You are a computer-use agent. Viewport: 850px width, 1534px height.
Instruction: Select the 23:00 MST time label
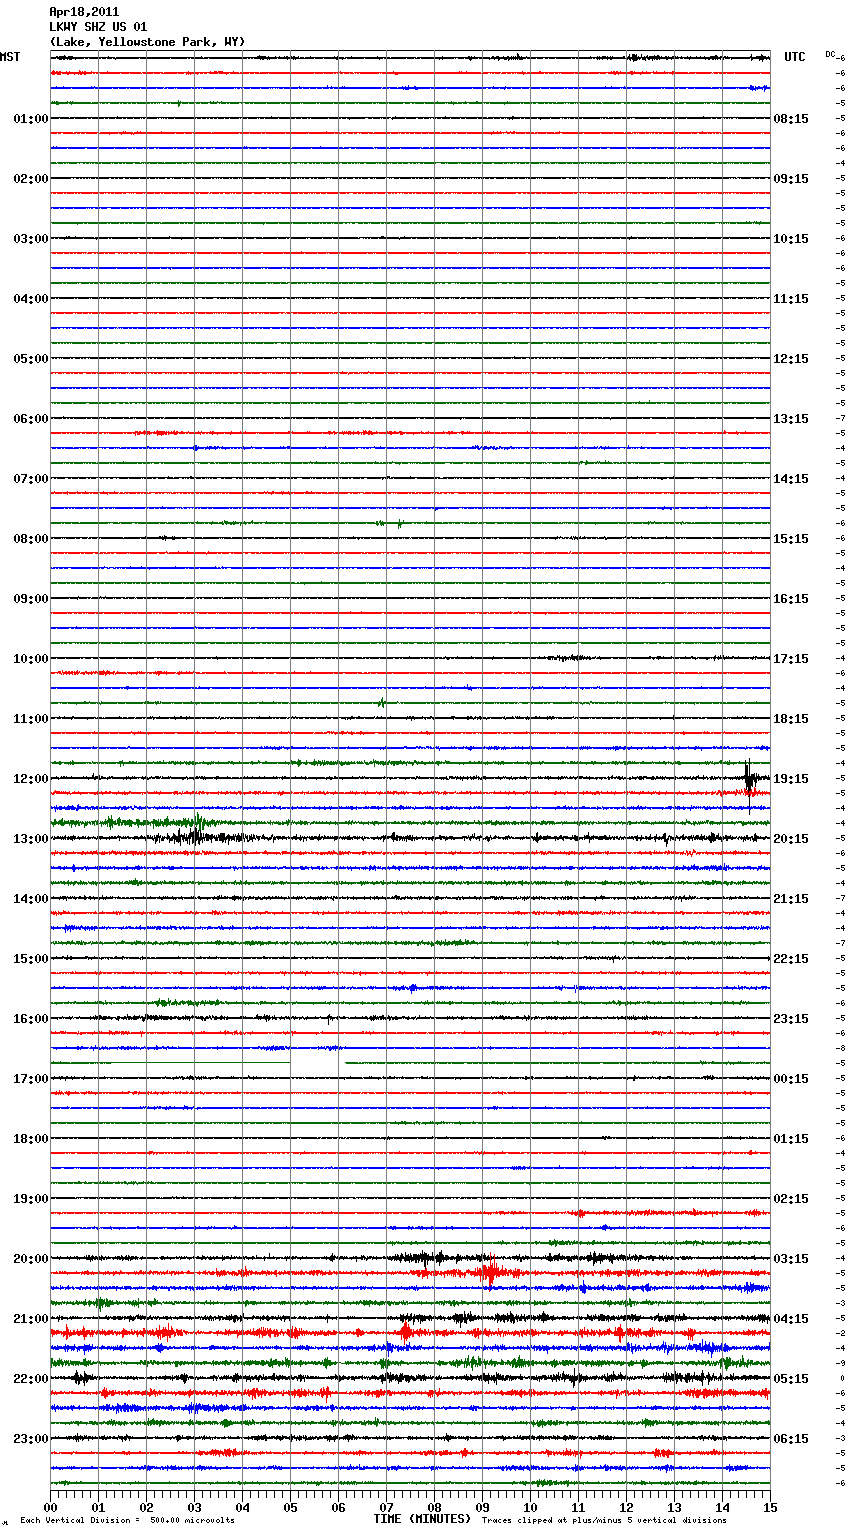30,1439
